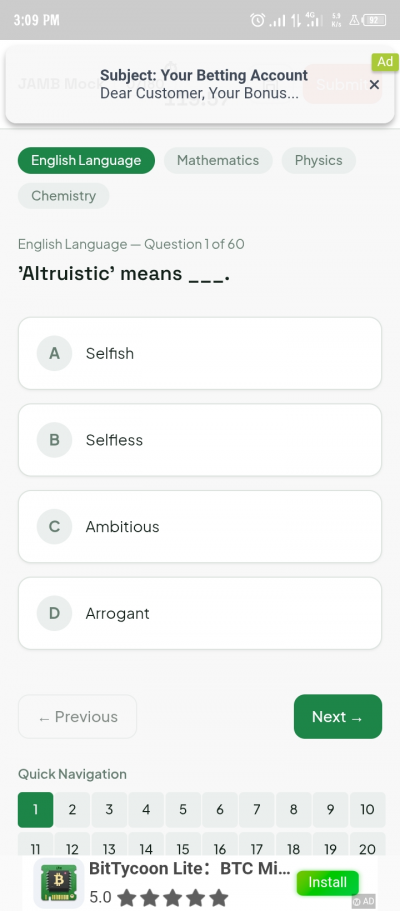400x911 pixels.
Task: Tap the green Ad badge
Action: (x=385, y=62)
